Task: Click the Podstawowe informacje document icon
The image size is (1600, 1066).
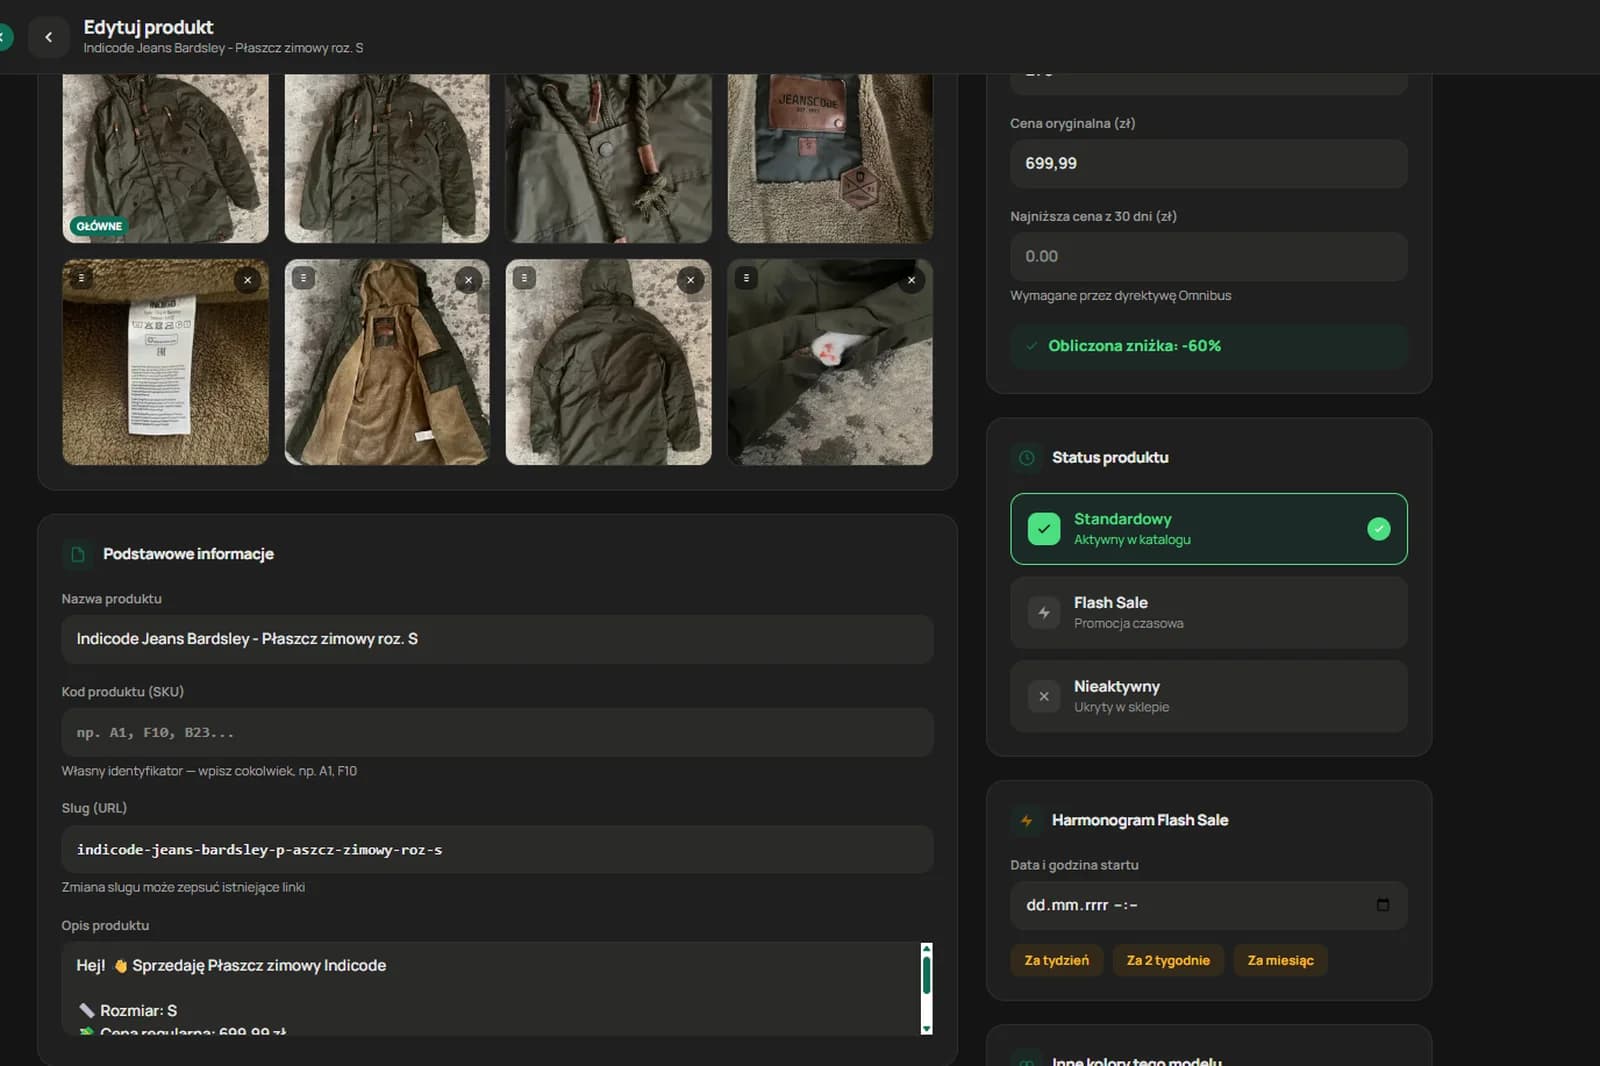Action: [77, 554]
